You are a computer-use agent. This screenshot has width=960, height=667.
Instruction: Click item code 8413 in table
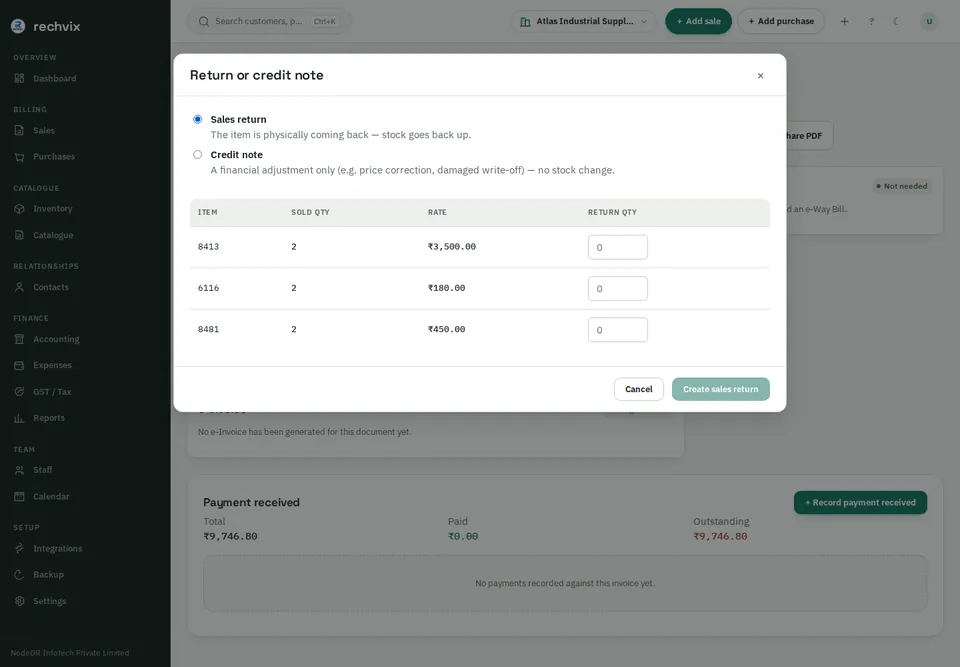coord(208,247)
